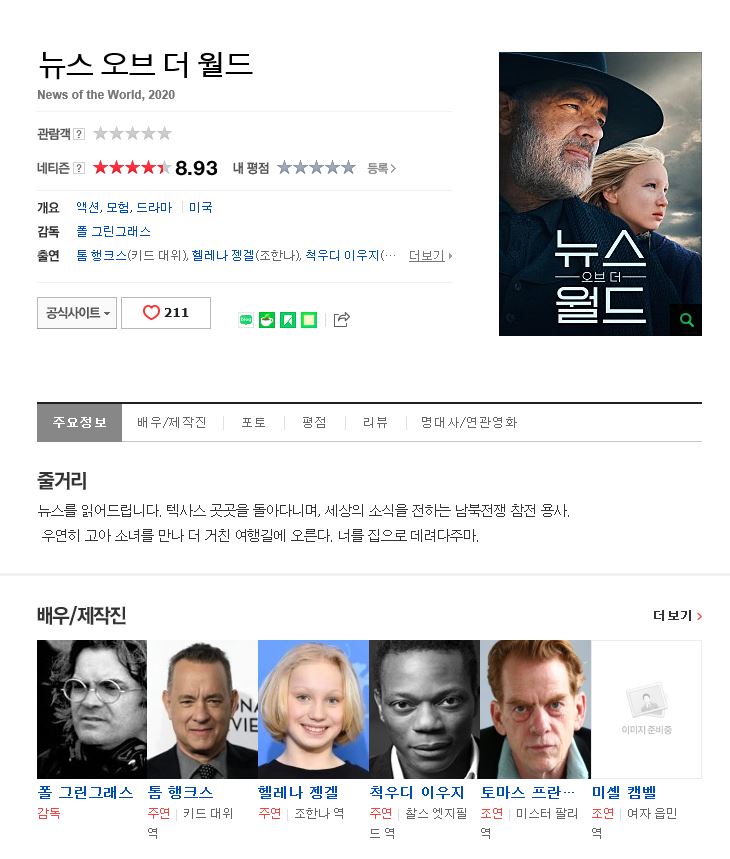
Task: Open 톰 행크스 cast photo
Action: pos(202,709)
